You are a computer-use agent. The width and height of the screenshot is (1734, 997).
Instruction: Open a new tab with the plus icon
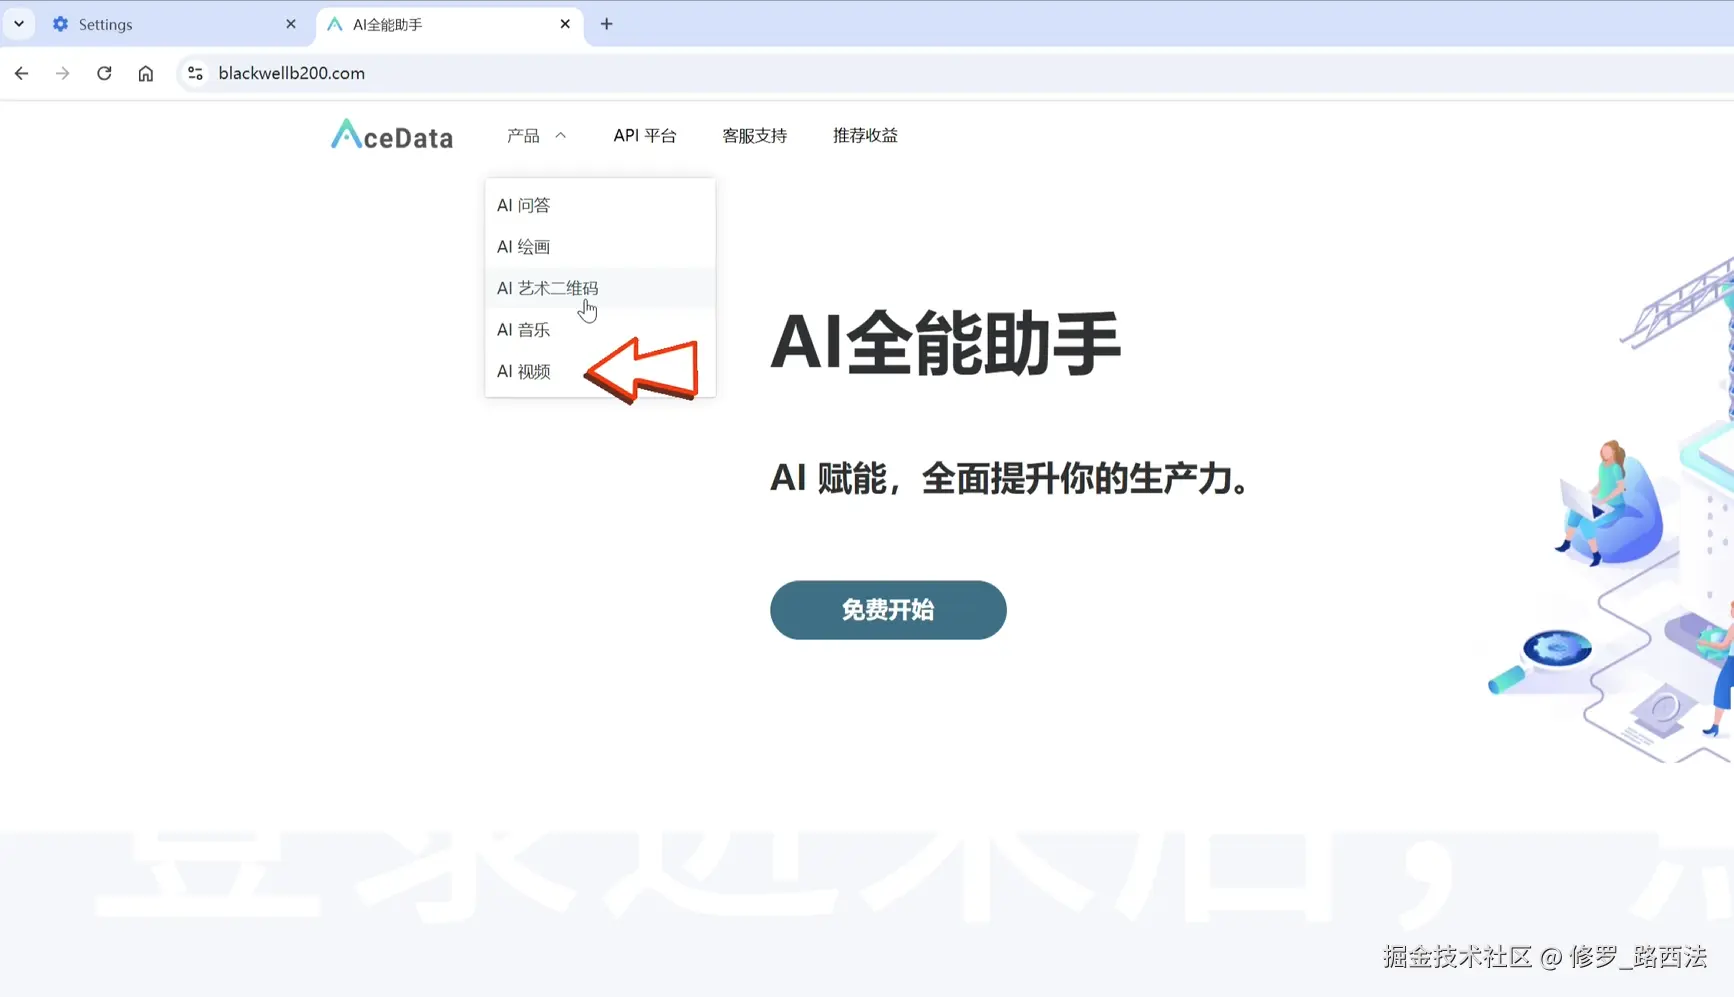pos(606,24)
